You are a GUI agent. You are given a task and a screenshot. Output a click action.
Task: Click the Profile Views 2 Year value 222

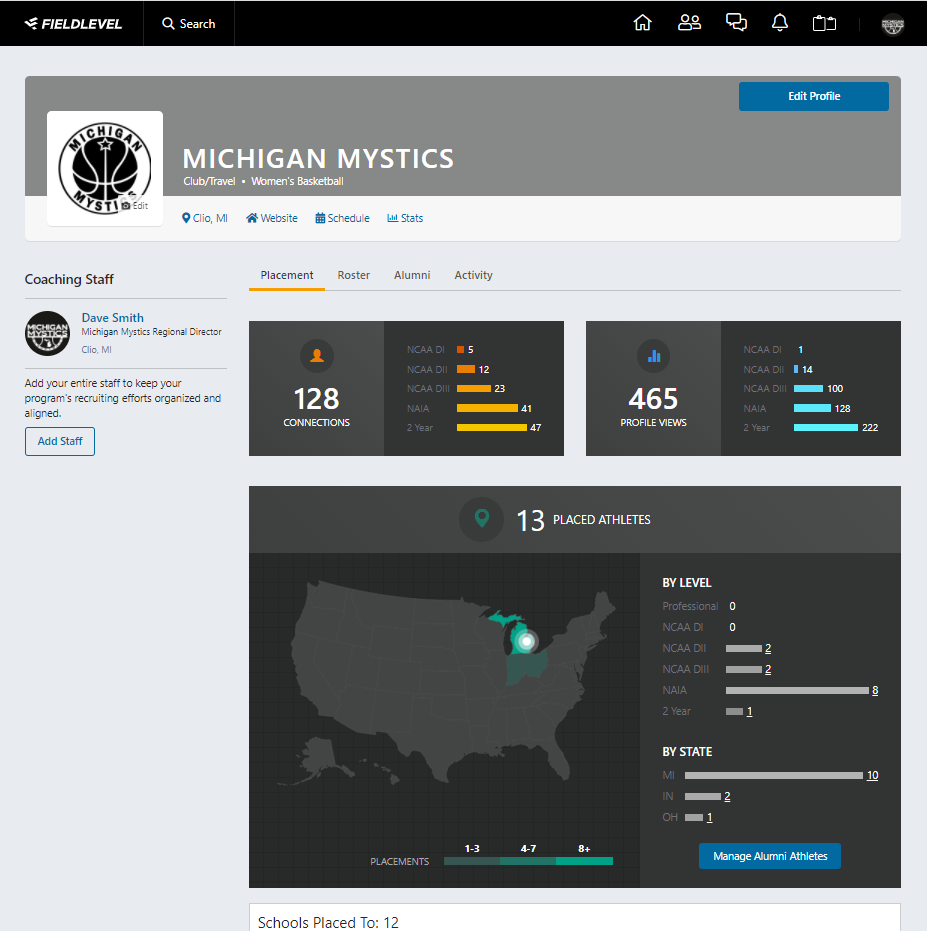pyautogui.click(x=870, y=428)
